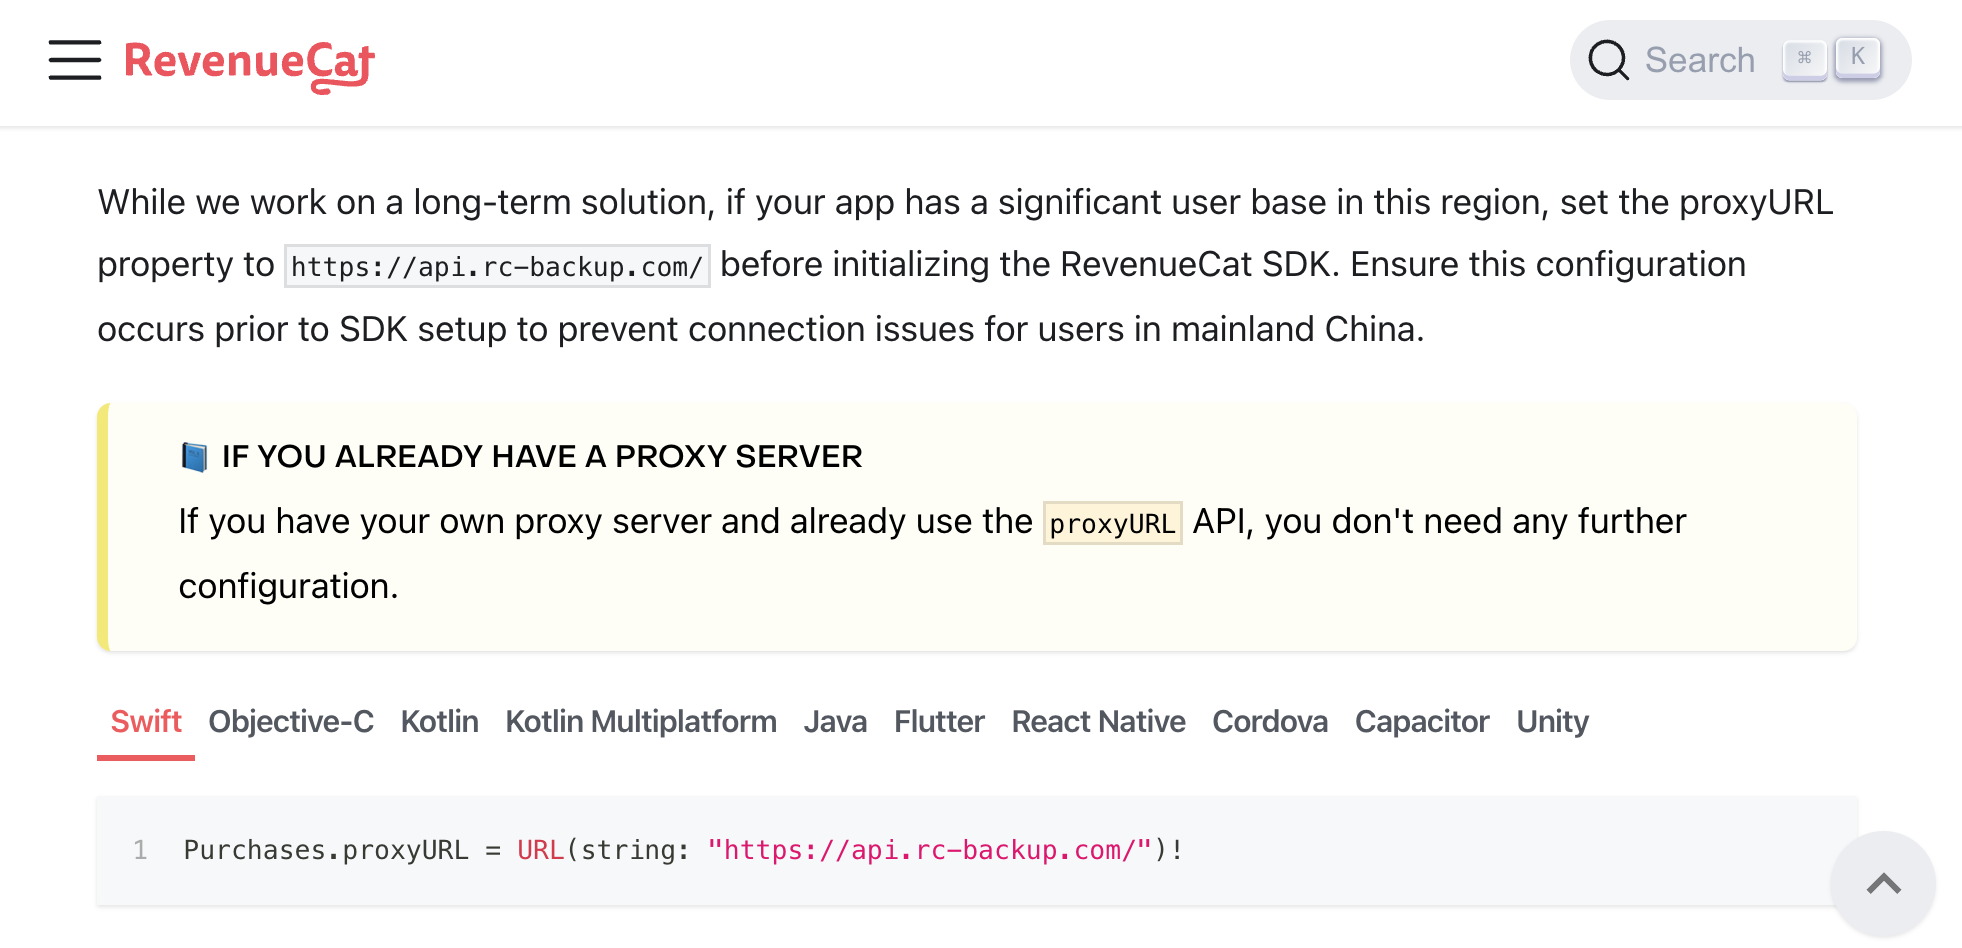Image resolution: width=1962 pixels, height=948 pixels.
Task: Click the blue book note icon
Action: click(x=194, y=457)
